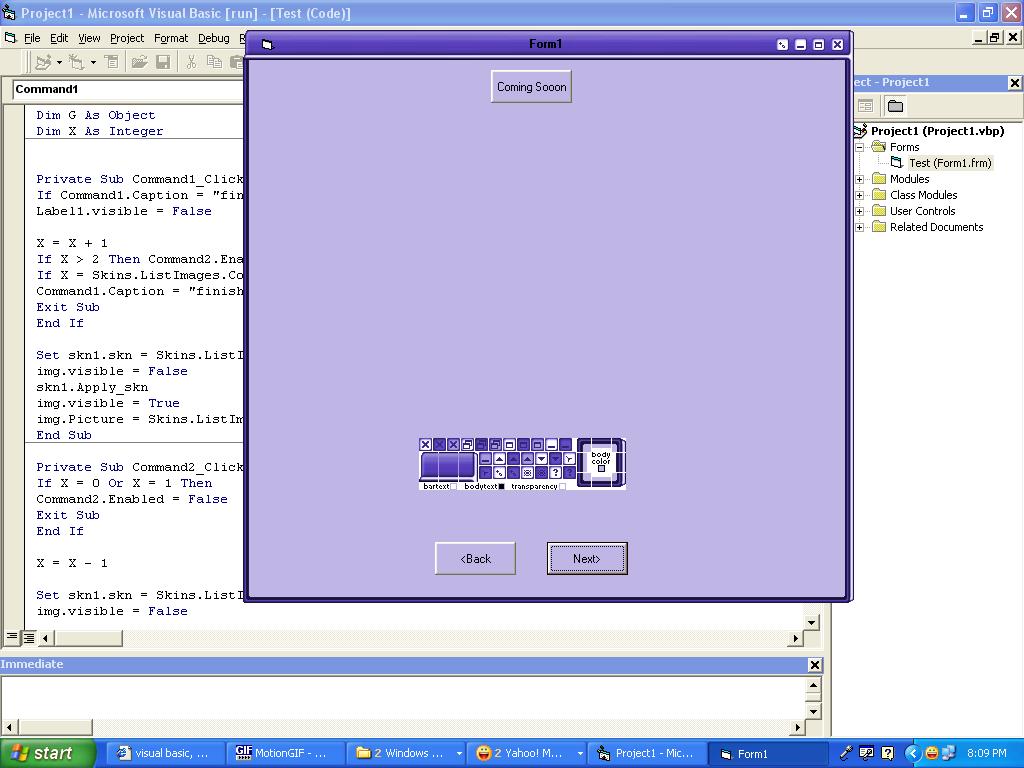Open the Format menu

point(171,38)
